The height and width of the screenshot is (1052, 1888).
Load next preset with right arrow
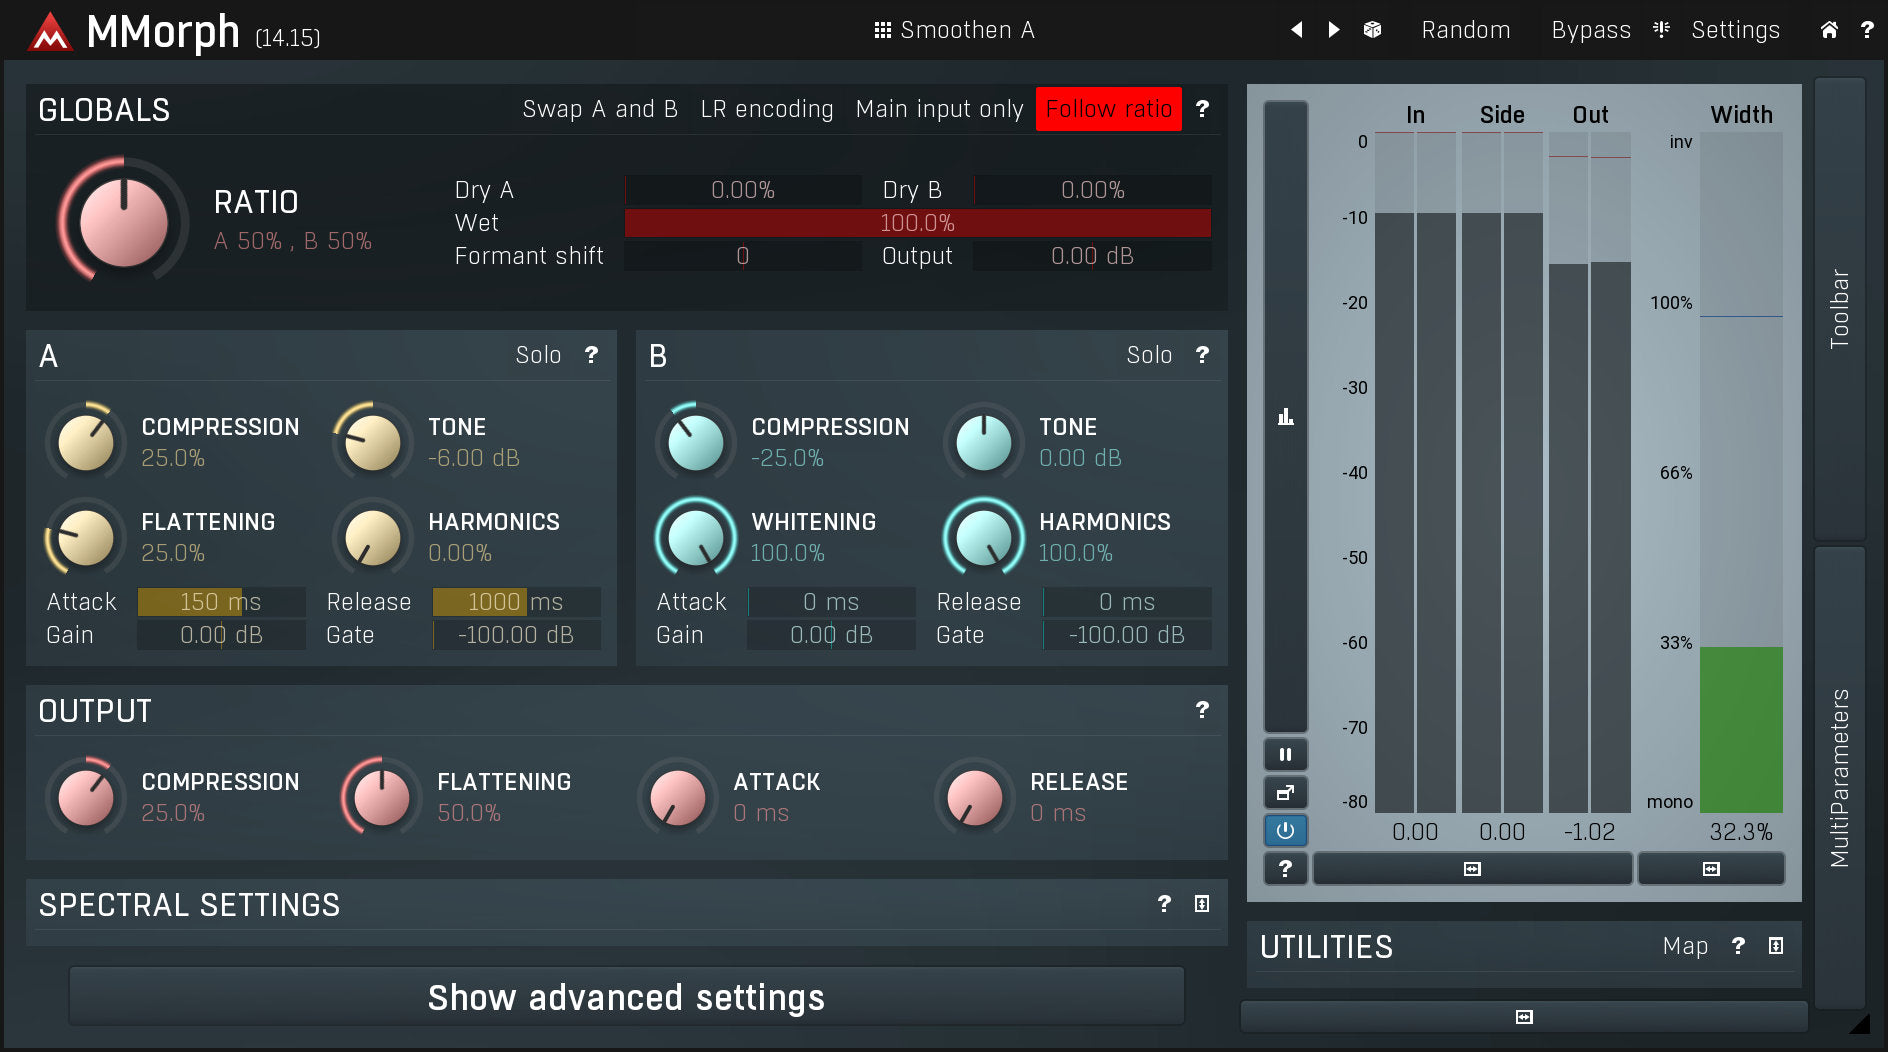(x=1333, y=30)
